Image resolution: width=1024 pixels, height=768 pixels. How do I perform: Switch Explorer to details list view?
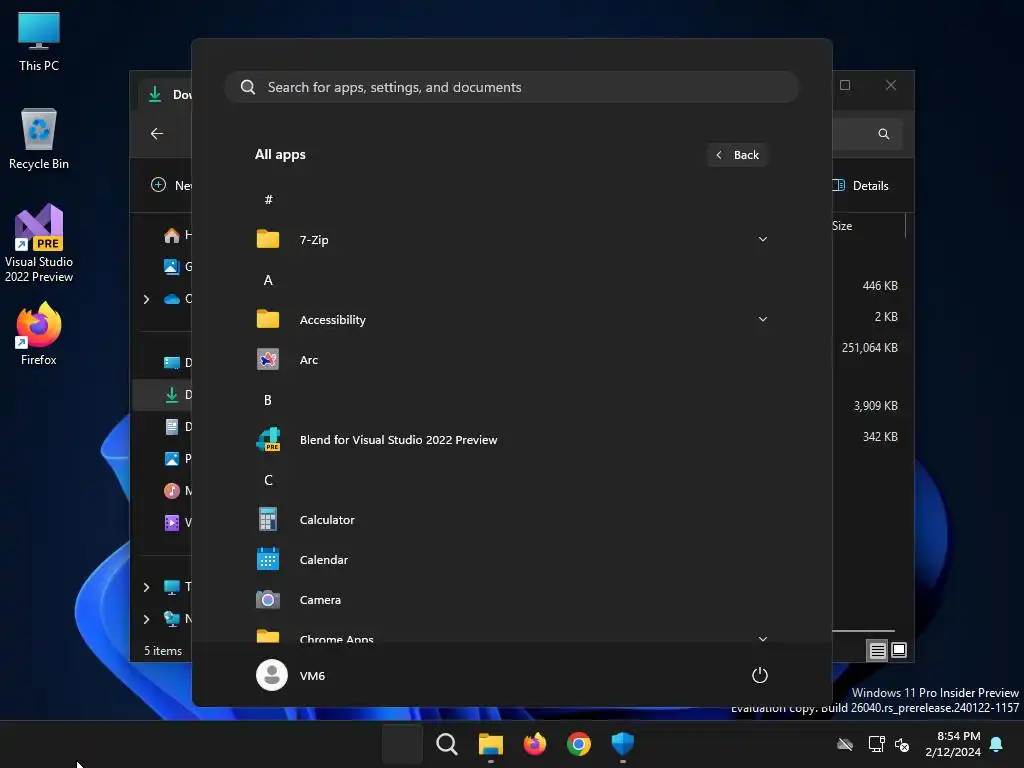point(877,650)
